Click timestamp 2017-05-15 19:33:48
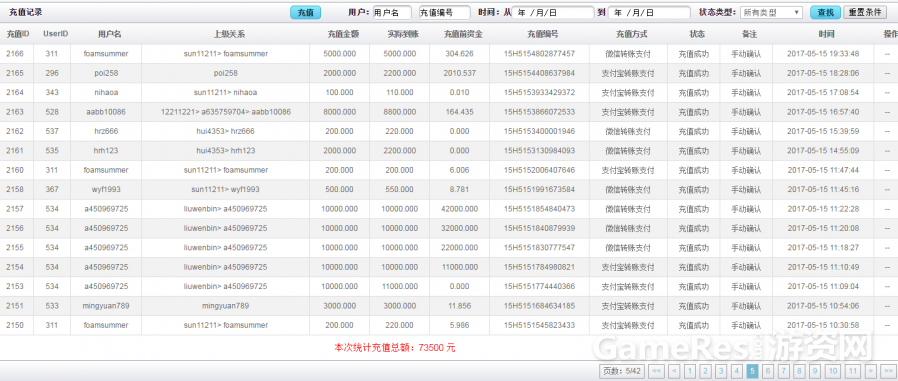The width and height of the screenshot is (898, 381). [x=823, y=54]
